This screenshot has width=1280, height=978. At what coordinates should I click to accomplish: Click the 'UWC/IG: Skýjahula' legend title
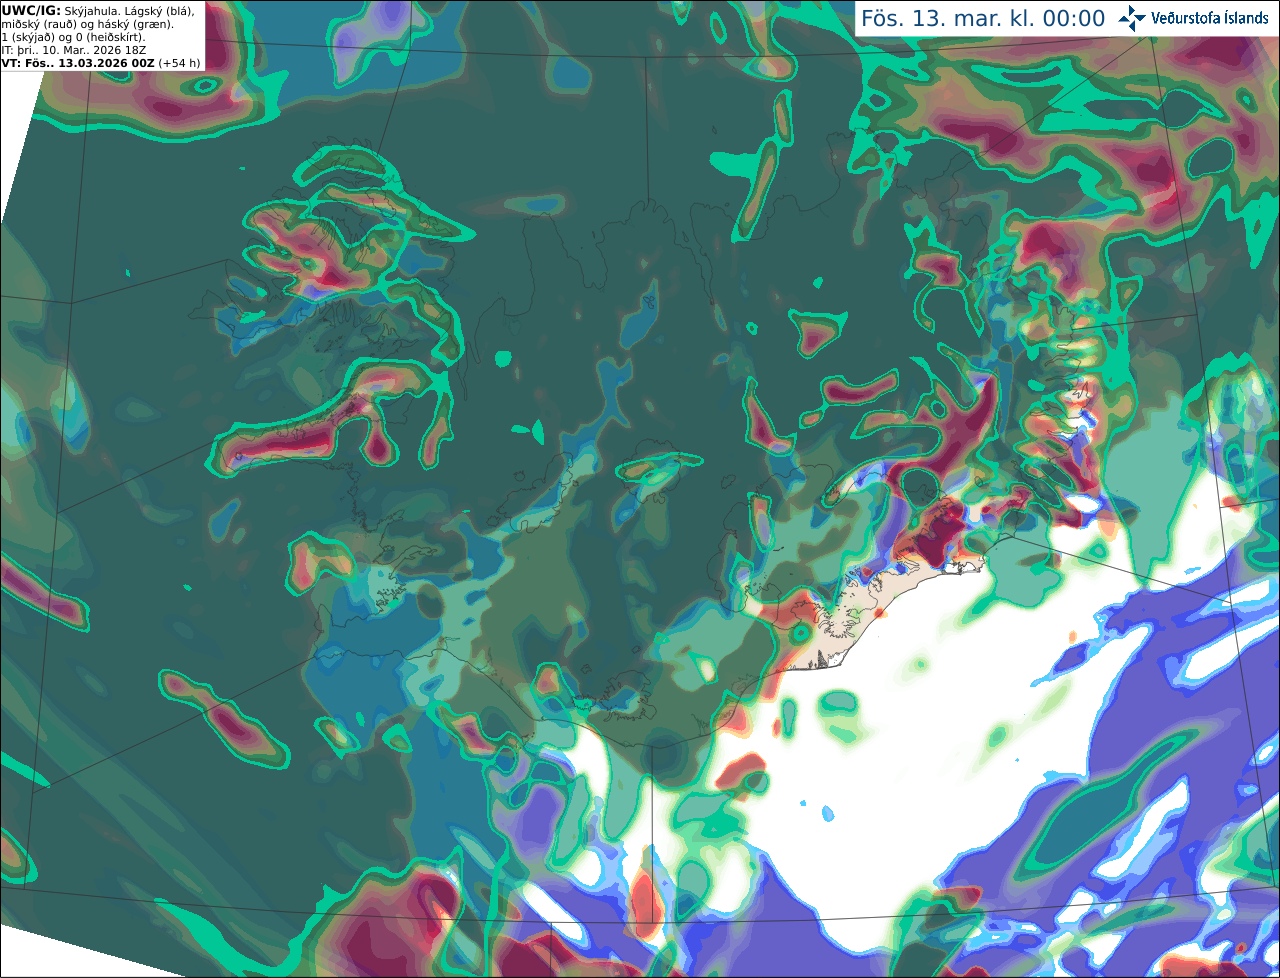pos(59,11)
